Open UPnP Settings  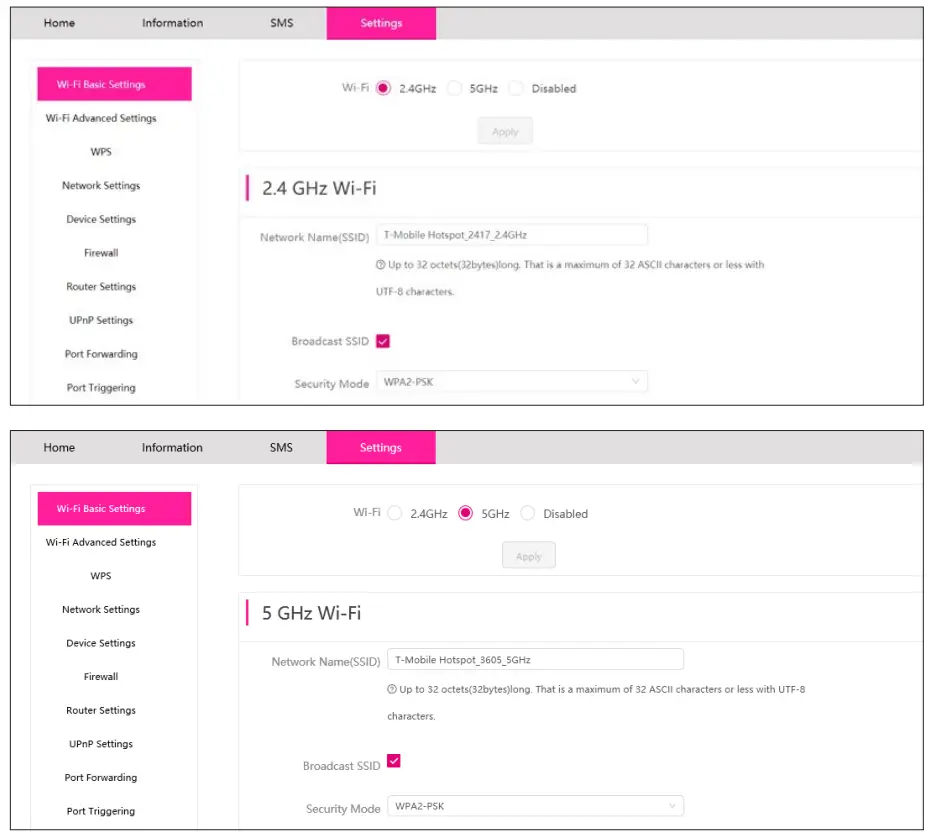point(100,320)
